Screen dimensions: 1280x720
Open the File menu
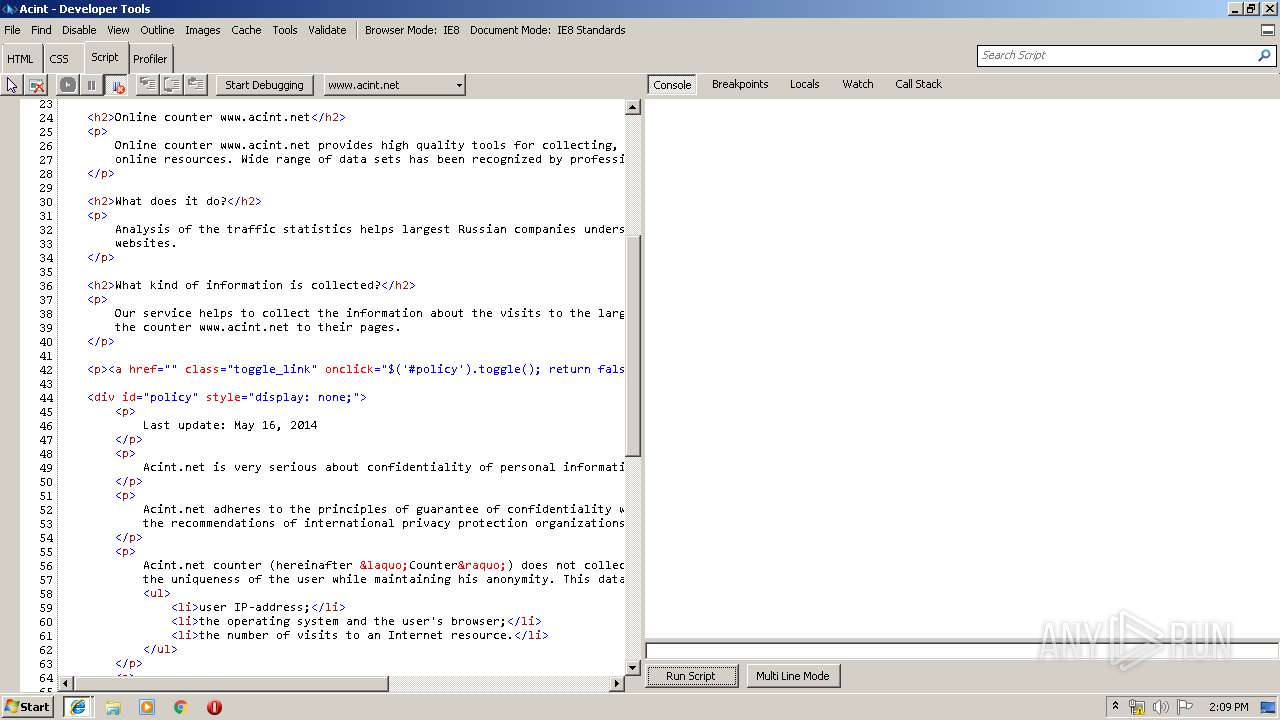click(x=12, y=30)
